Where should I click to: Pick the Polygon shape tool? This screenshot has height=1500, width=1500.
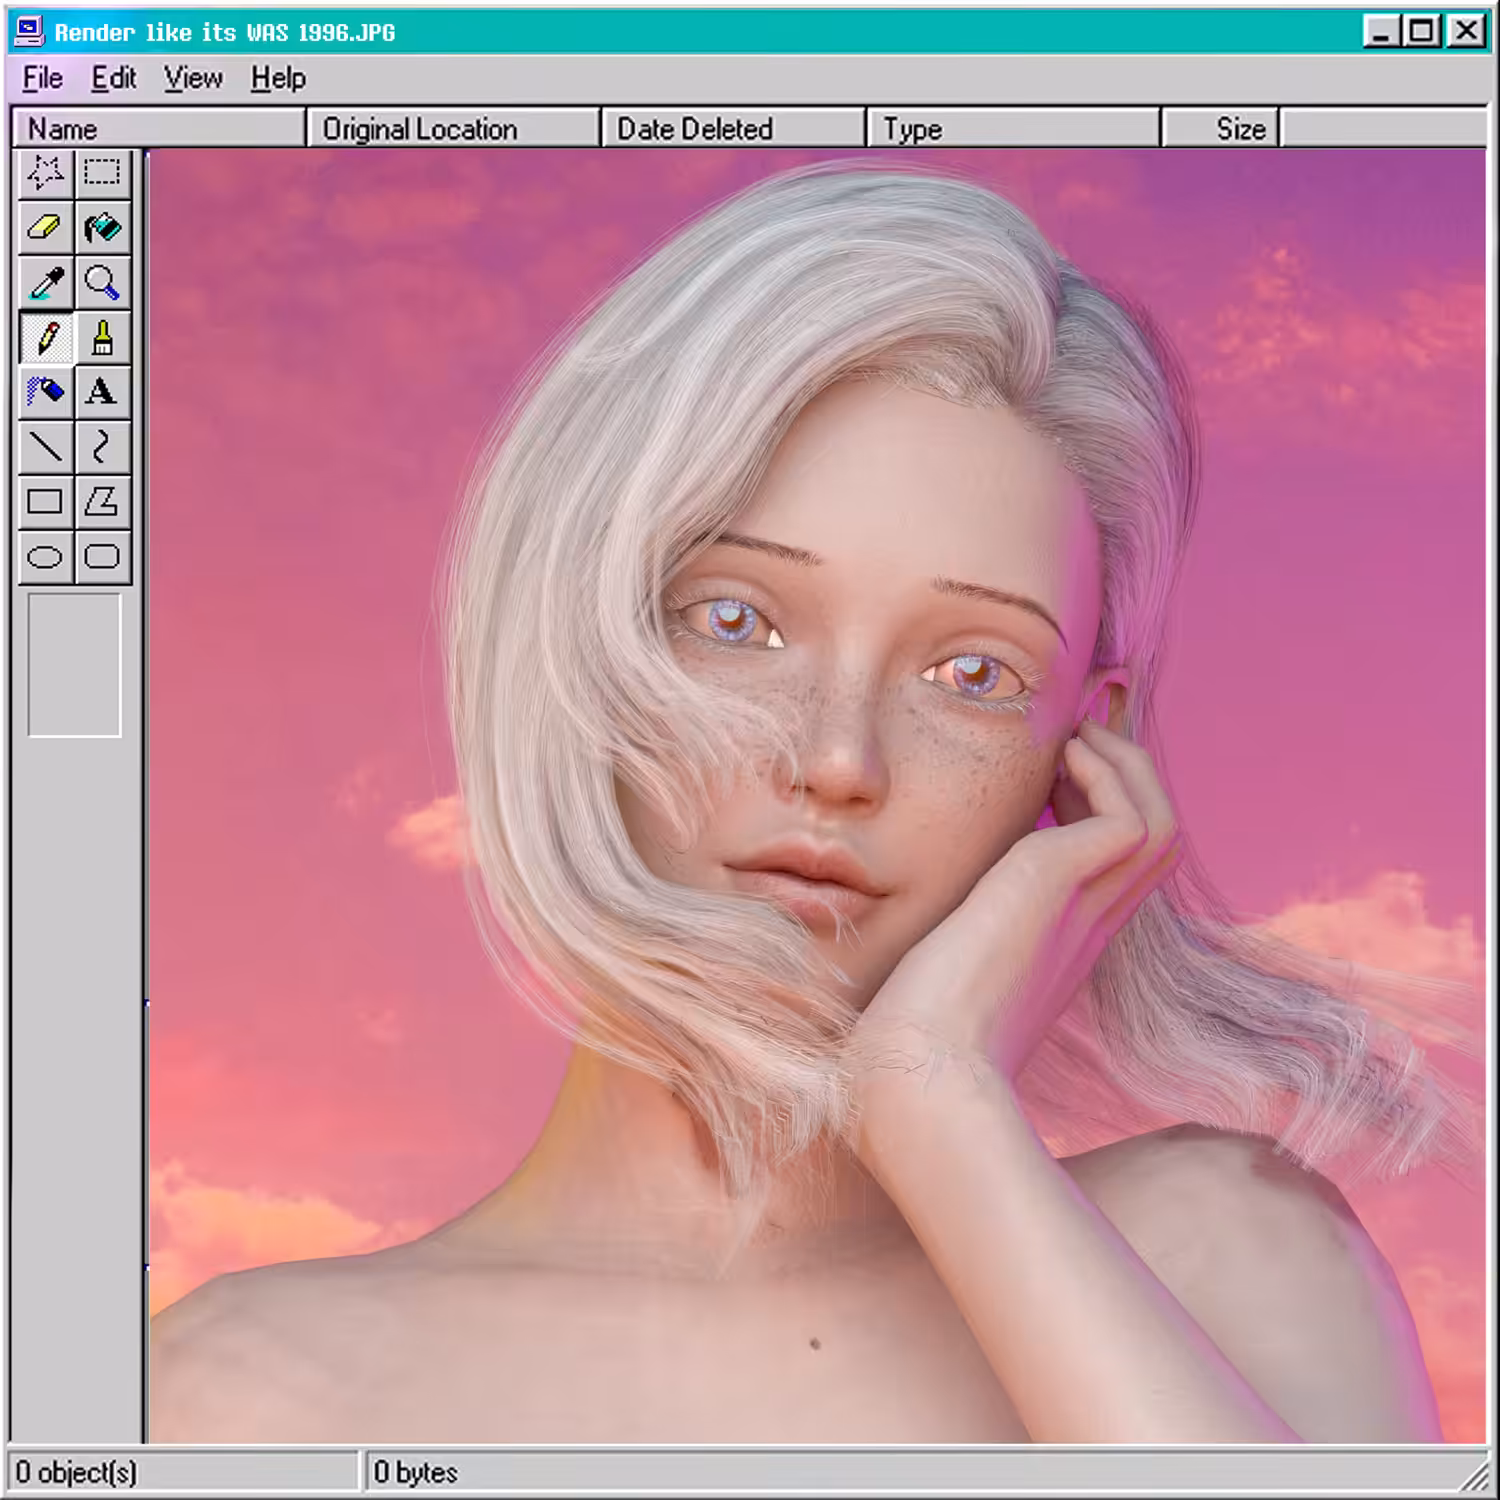coord(102,502)
